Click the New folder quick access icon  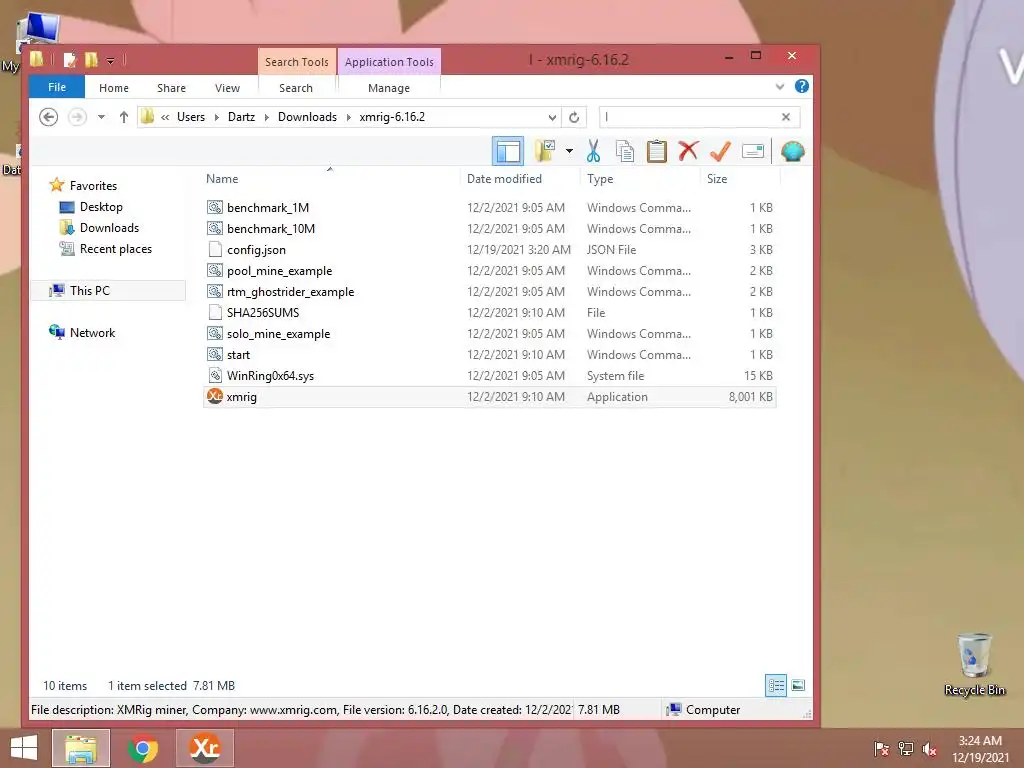coord(91,60)
